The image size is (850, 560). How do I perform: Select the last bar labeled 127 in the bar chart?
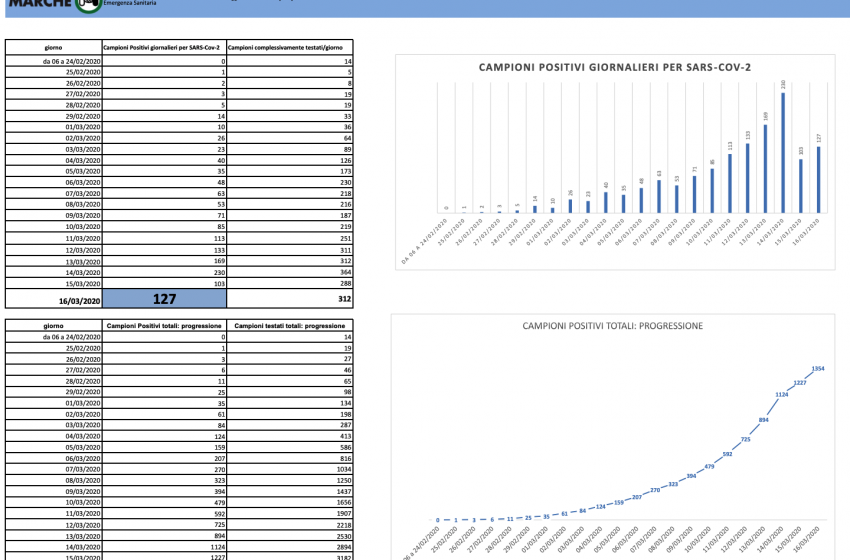click(819, 180)
